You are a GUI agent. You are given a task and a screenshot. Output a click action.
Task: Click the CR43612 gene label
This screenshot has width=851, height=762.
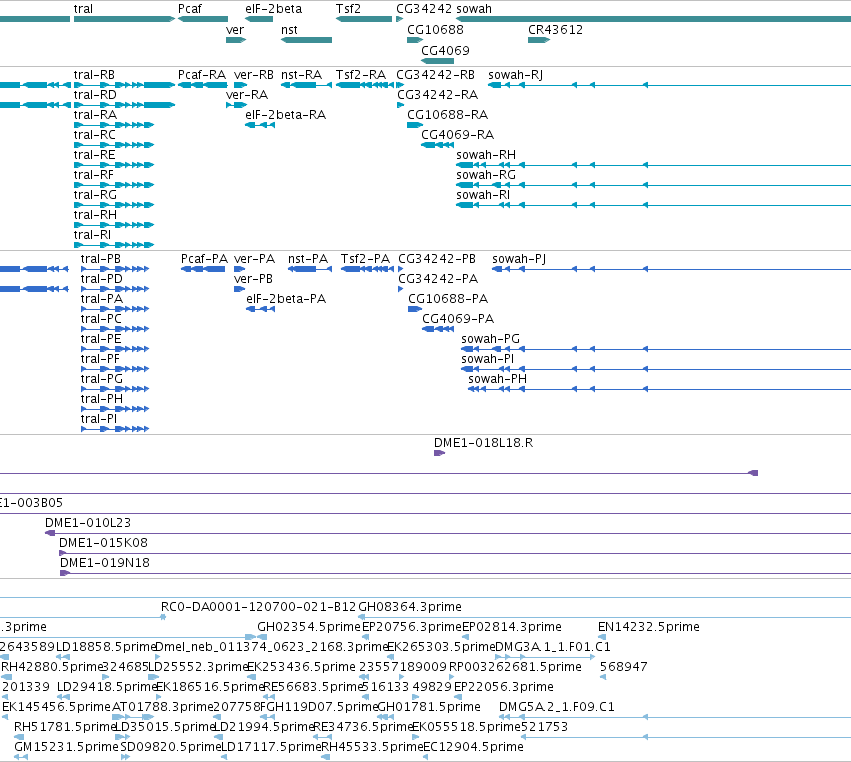click(555, 30)
